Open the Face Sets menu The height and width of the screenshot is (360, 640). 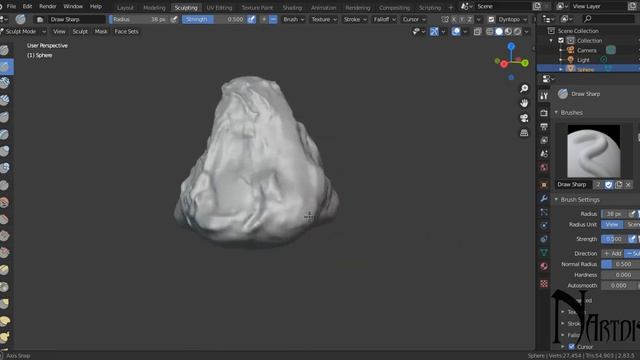pyautogui.click(x=126, y=31)
